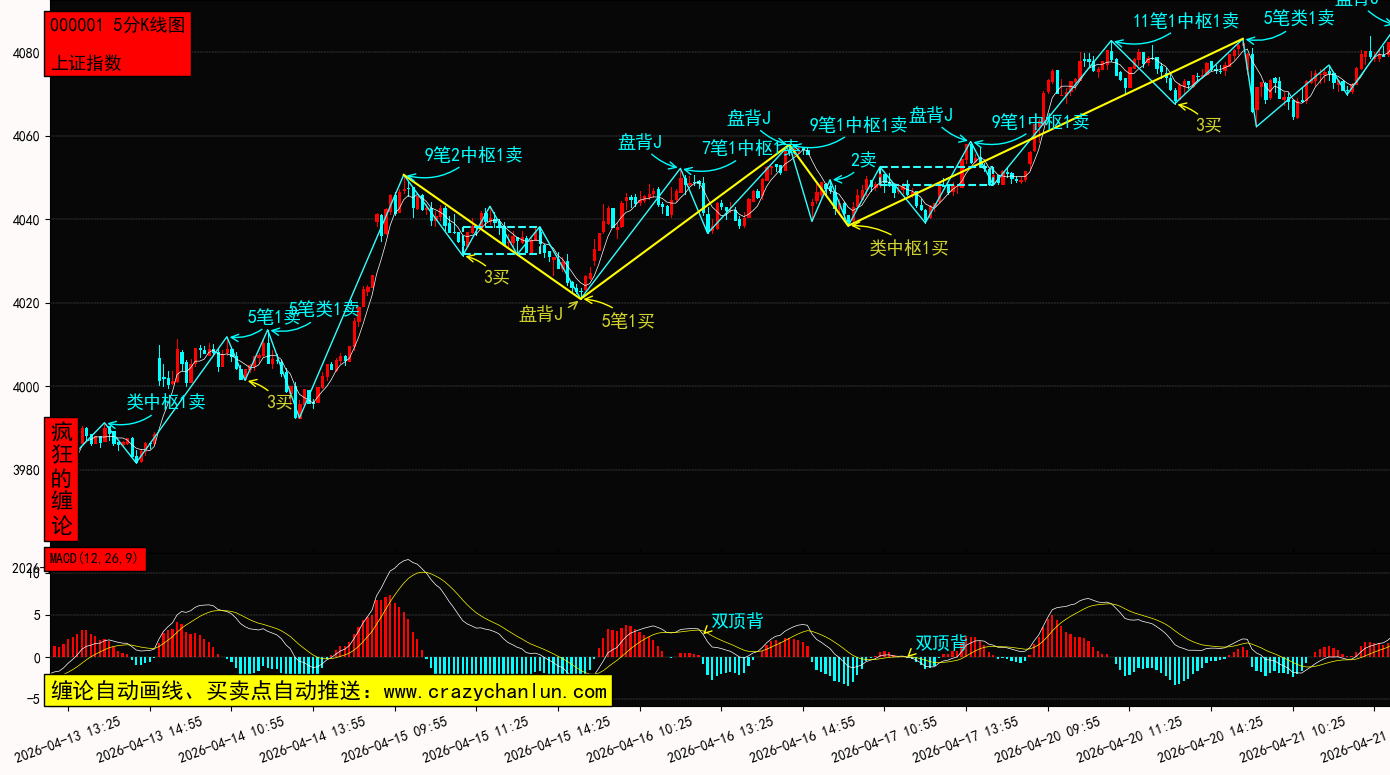Open the www.crazychanlun.com link in banner
Viewport: 1390px width, 775px height.
495,691
